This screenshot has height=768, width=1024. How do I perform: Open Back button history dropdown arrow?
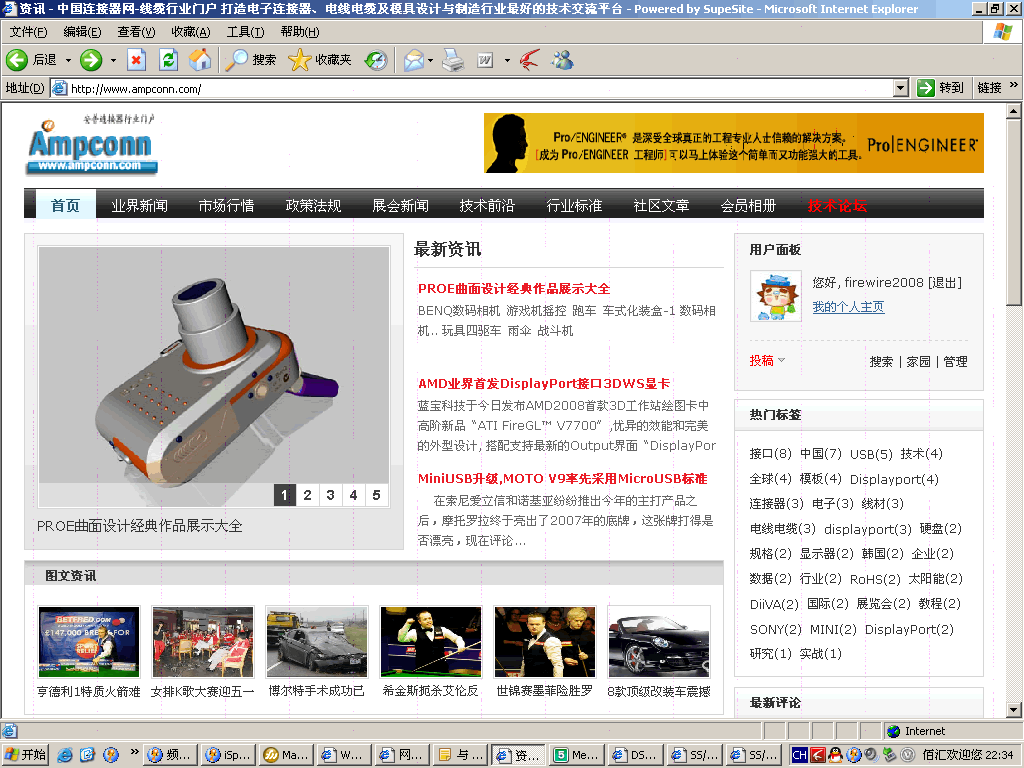(x=68, y=60)
